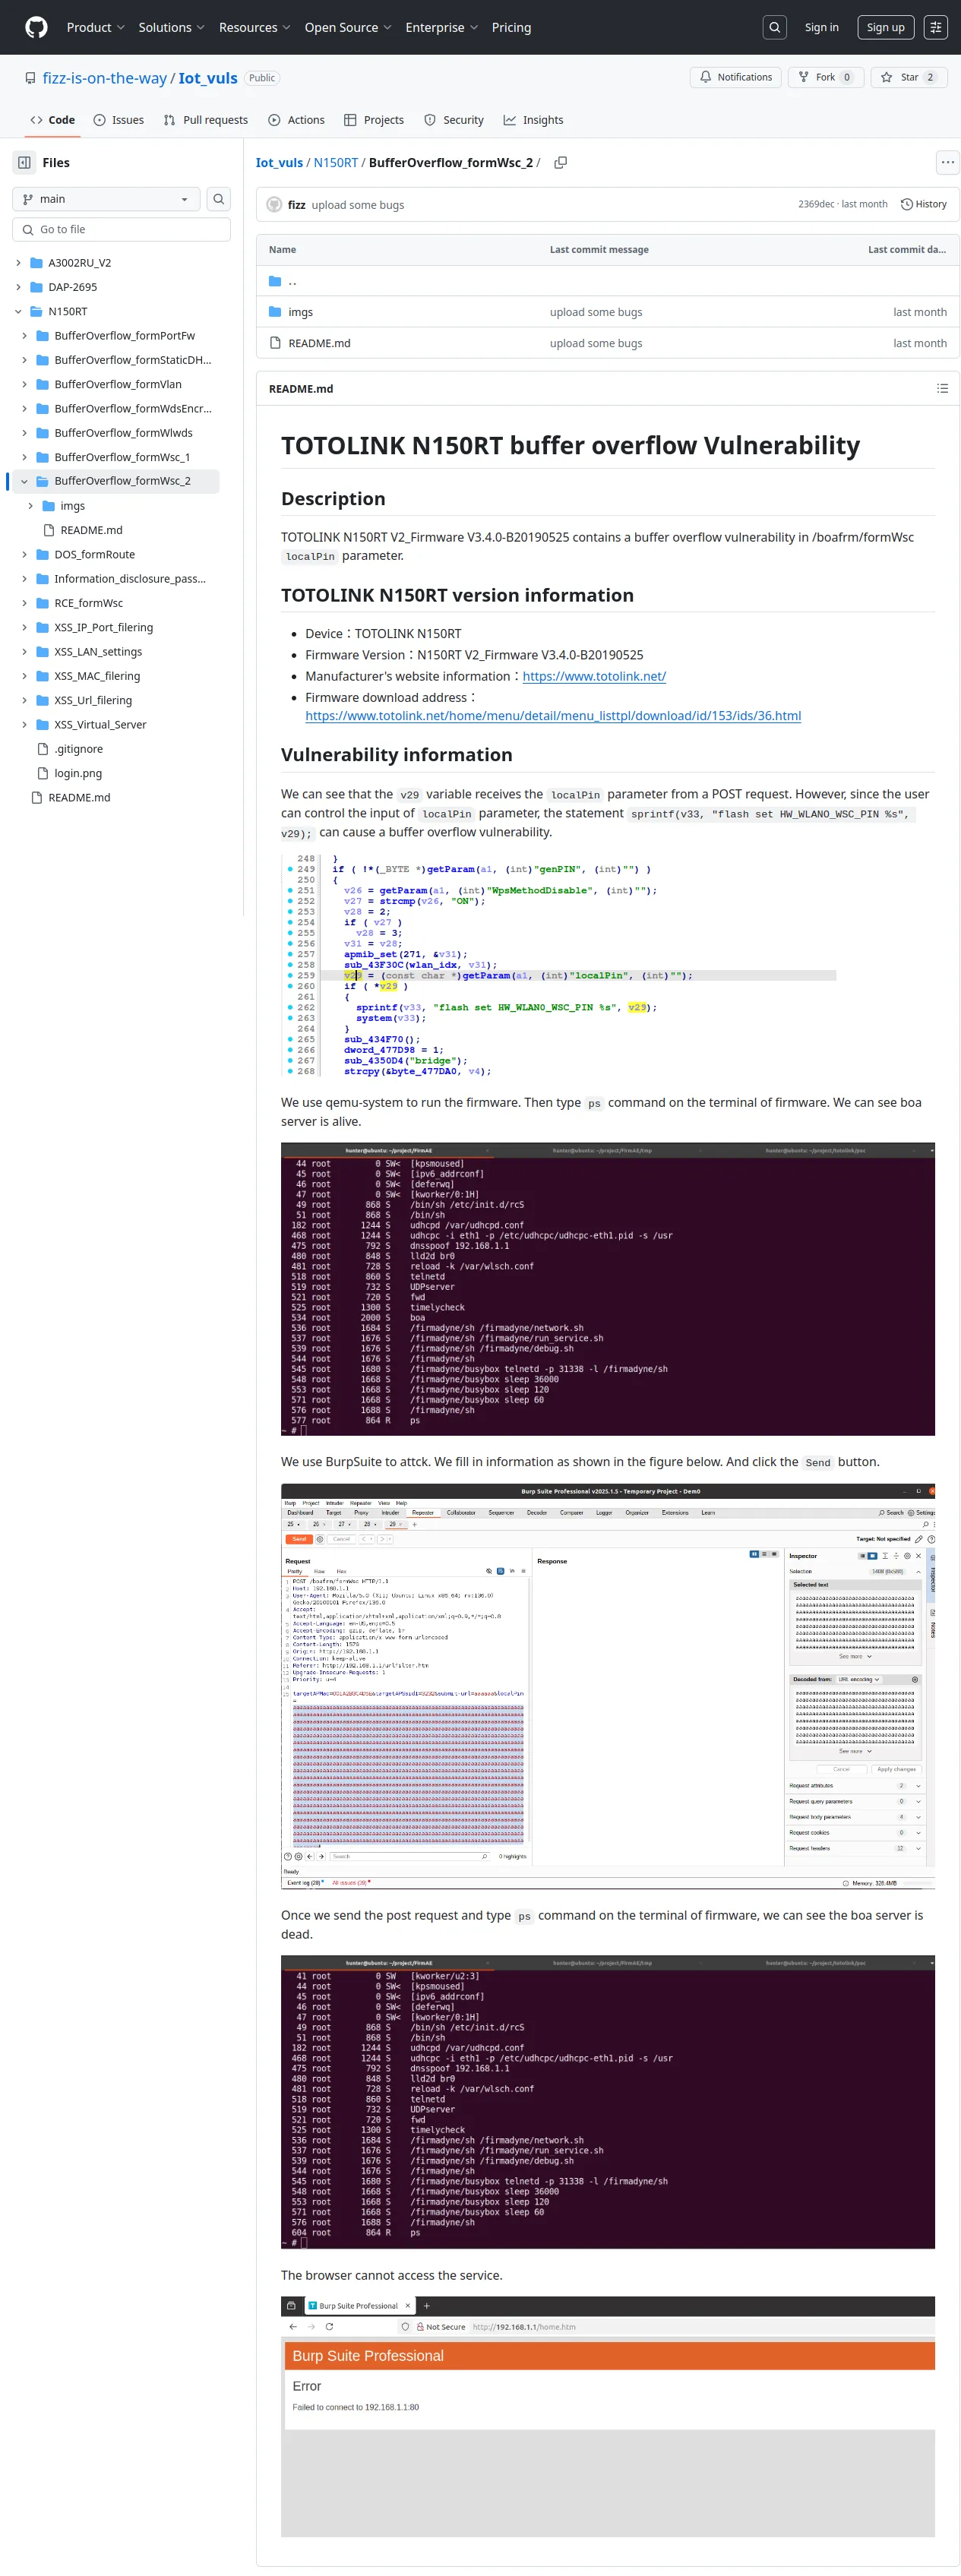Open DOS_formRoute folder in tree

[94, 554]
